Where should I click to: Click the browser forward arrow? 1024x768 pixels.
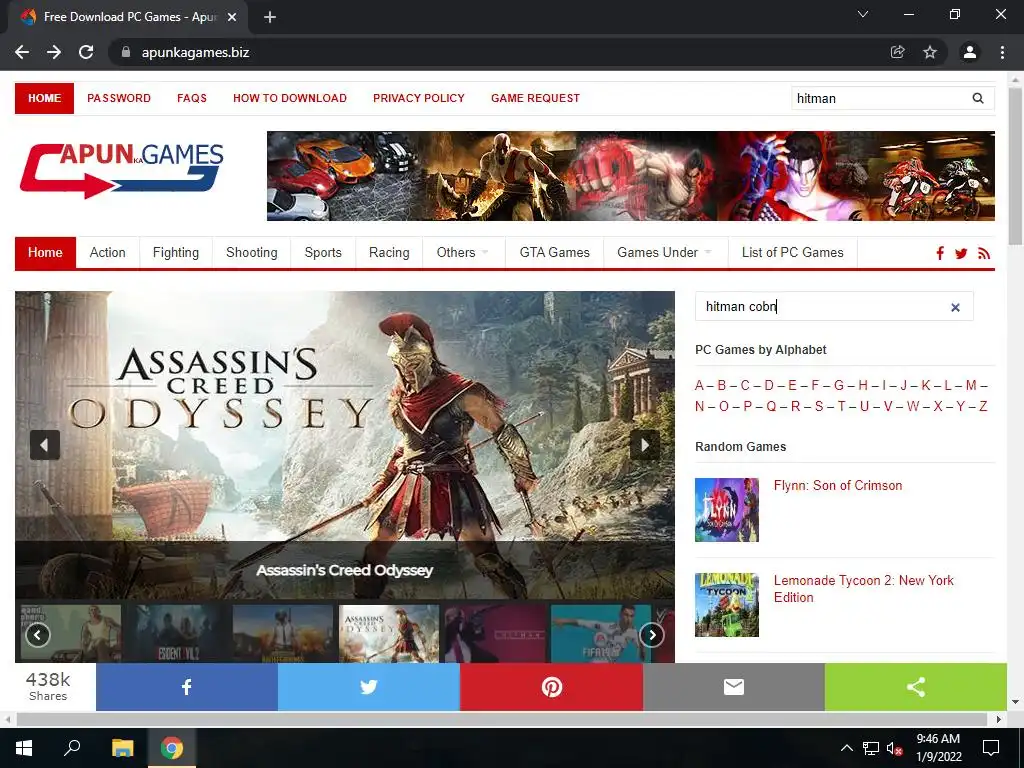point(54,52)
